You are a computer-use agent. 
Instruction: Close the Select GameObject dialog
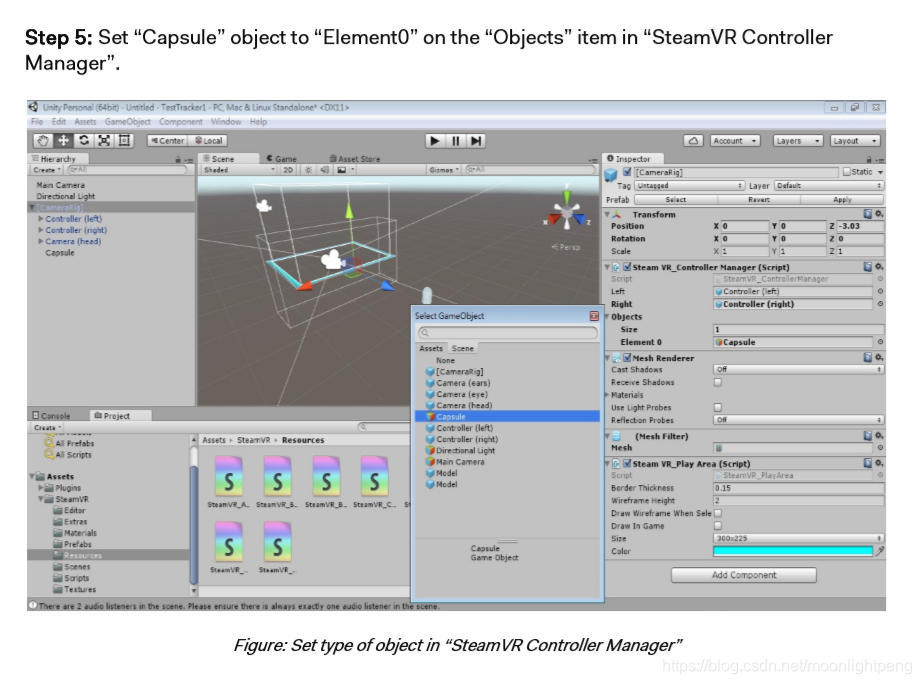pos(594,316)
